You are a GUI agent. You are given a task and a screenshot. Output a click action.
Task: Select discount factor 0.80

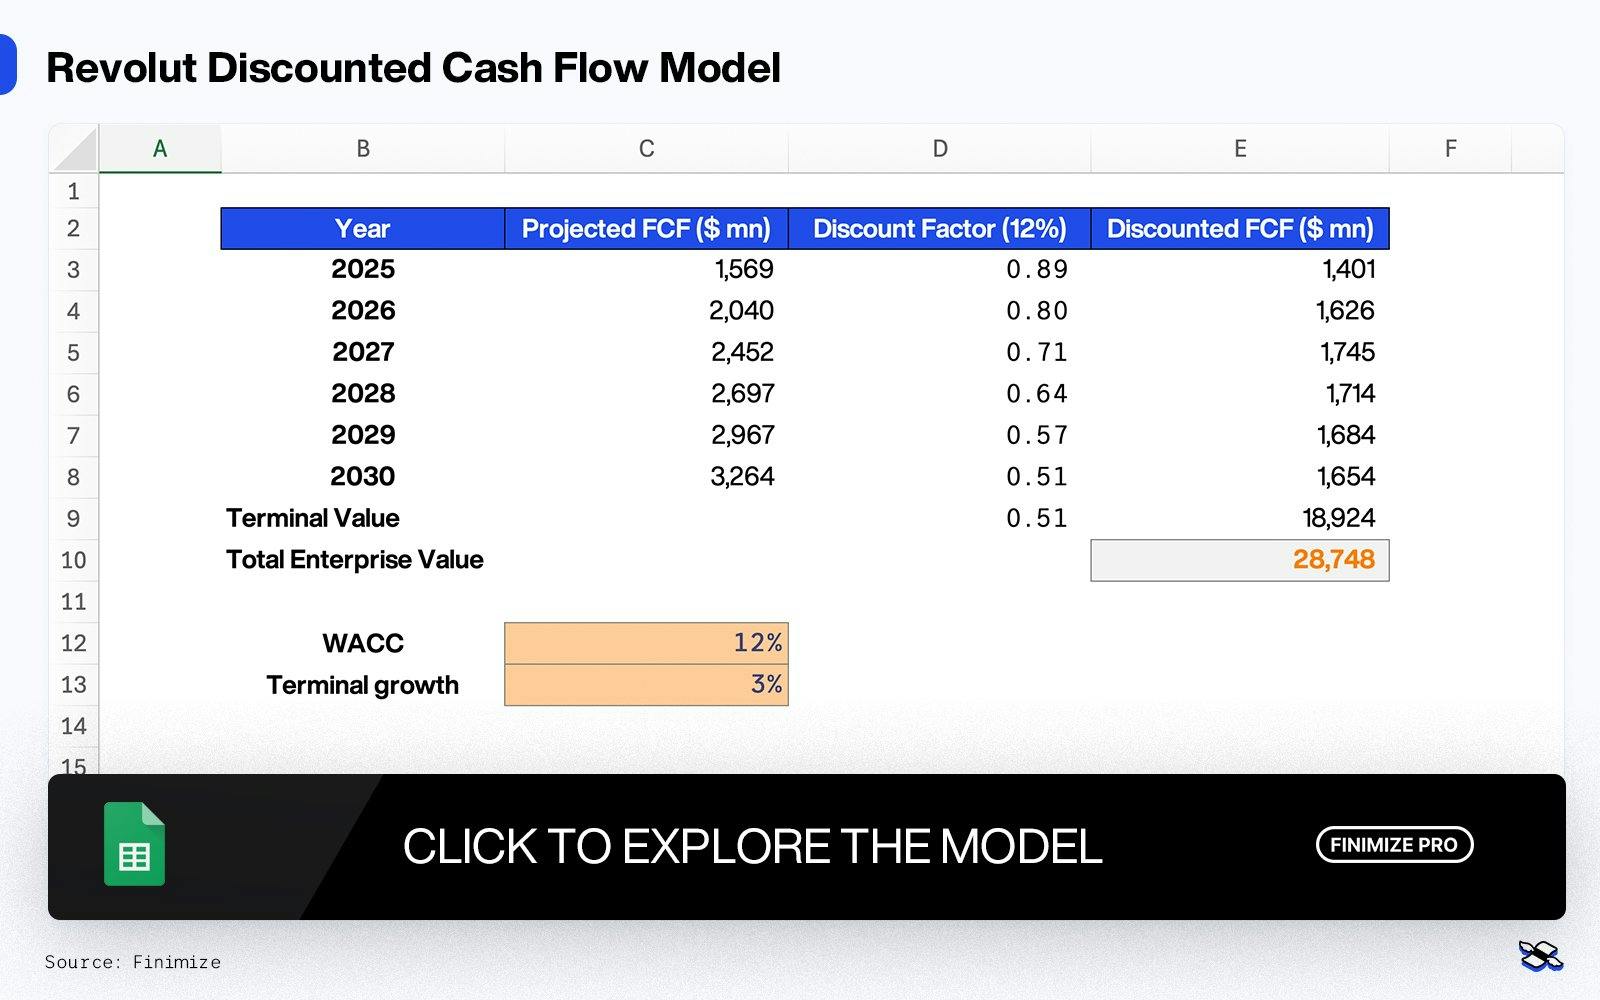[x=940, y=311]
